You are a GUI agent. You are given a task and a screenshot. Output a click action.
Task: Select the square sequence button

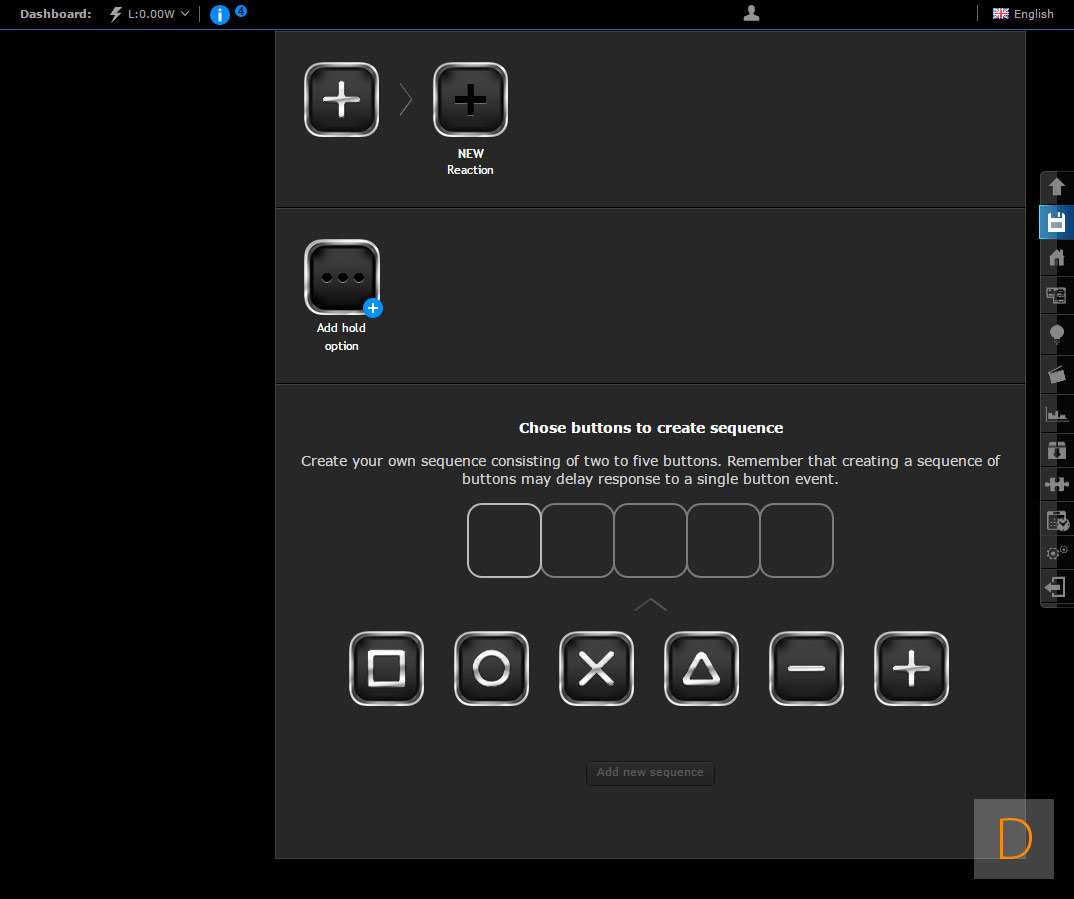click(x=386, y=669)
